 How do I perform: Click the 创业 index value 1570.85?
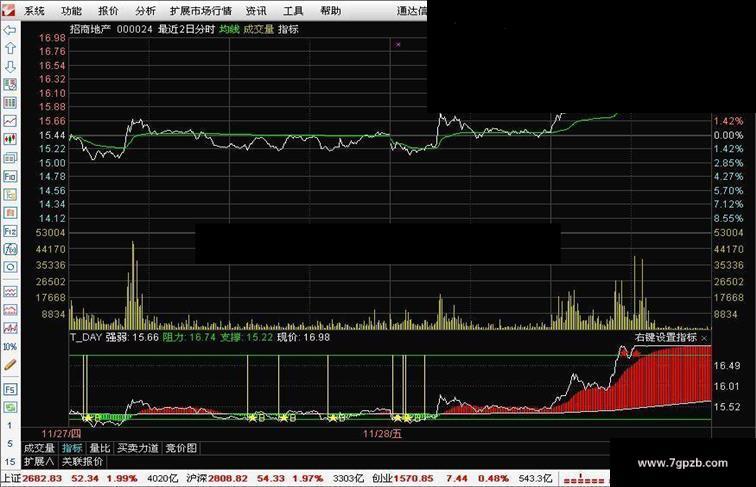[413, 479]
